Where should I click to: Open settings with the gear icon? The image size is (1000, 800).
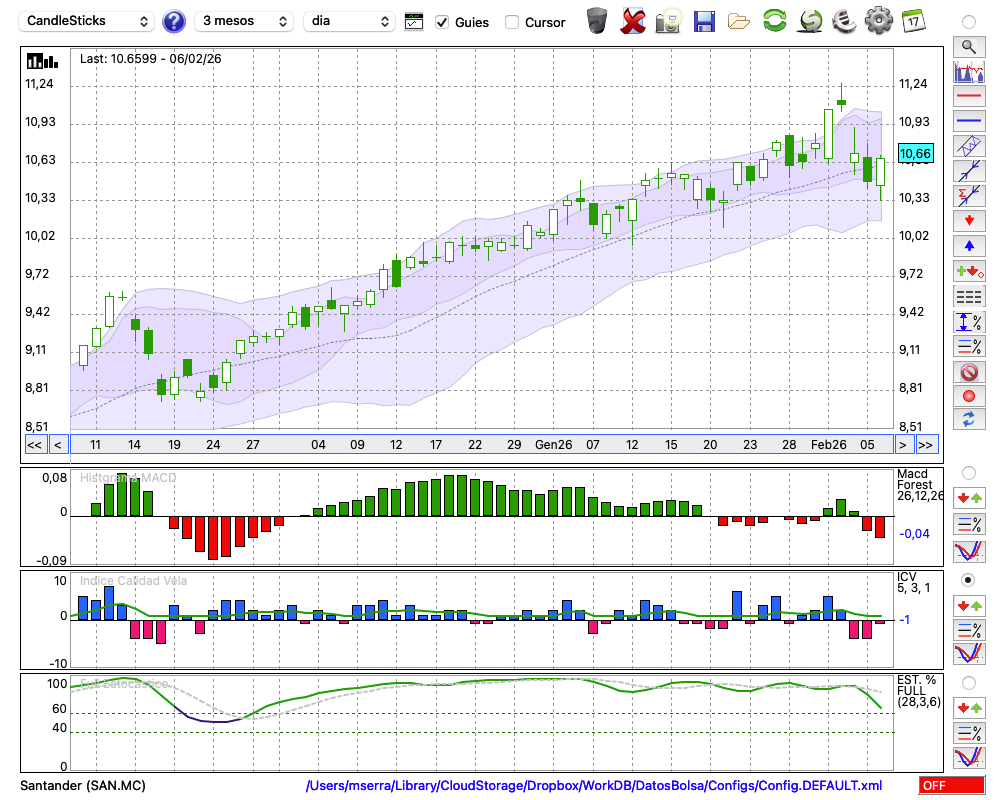(x=879, y=21)
